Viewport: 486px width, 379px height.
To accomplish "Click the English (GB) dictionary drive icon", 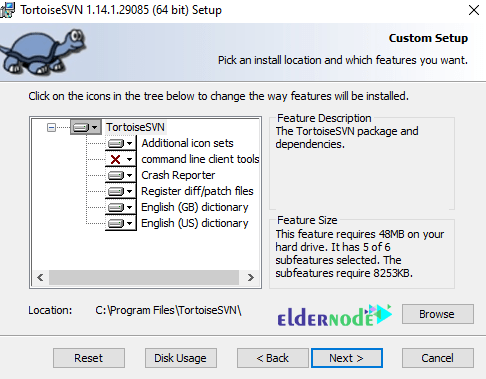I will pos(116,207).
